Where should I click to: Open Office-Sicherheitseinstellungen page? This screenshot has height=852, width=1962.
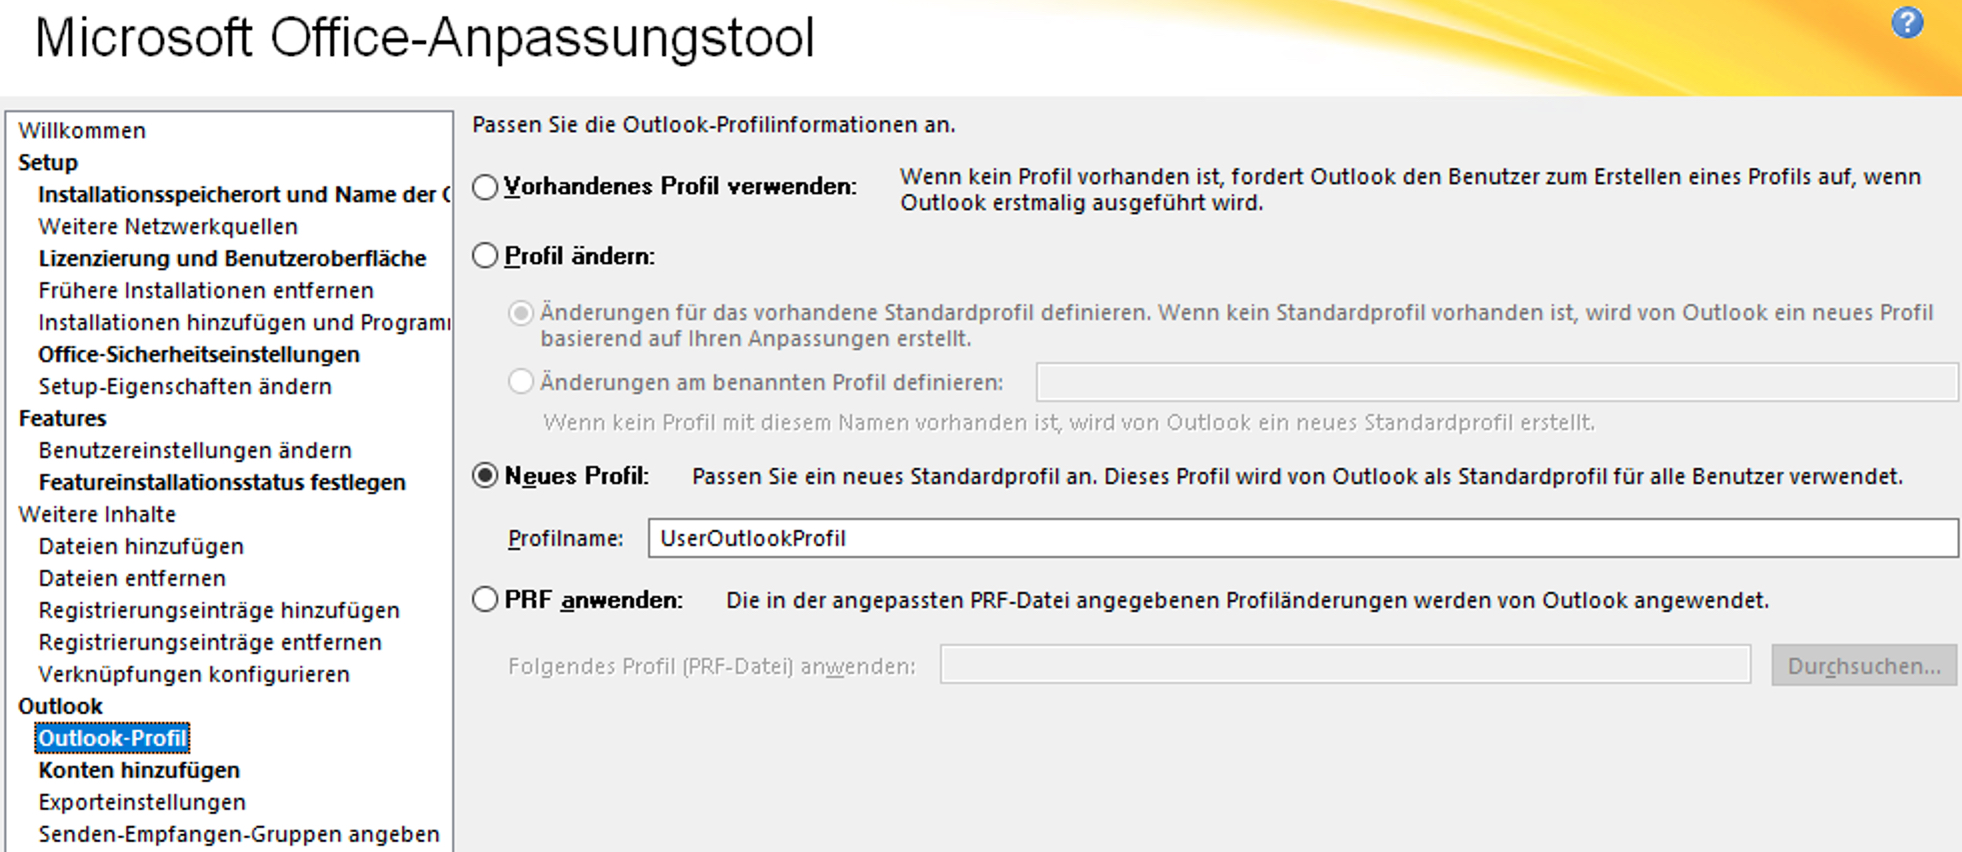coord(199,355)
